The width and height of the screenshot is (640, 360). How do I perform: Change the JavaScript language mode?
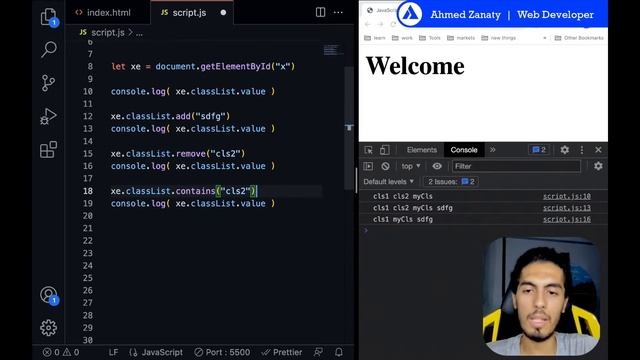pos(156,352)
